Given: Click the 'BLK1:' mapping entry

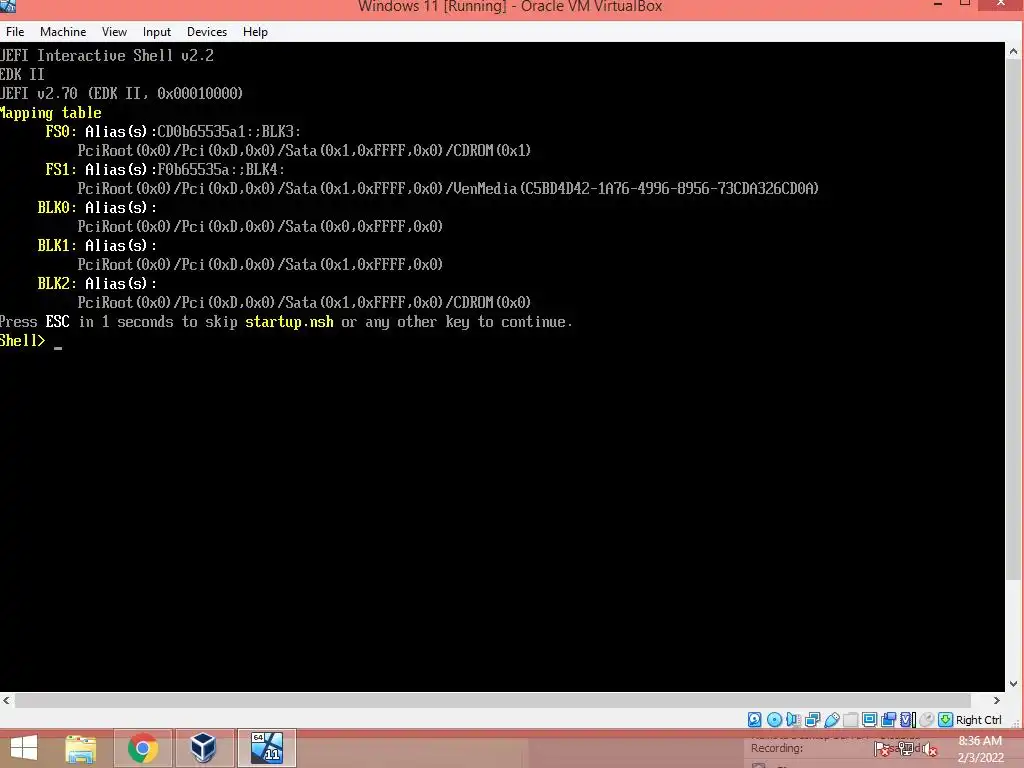Looking at the screenshot, I should tap(57, 245).
